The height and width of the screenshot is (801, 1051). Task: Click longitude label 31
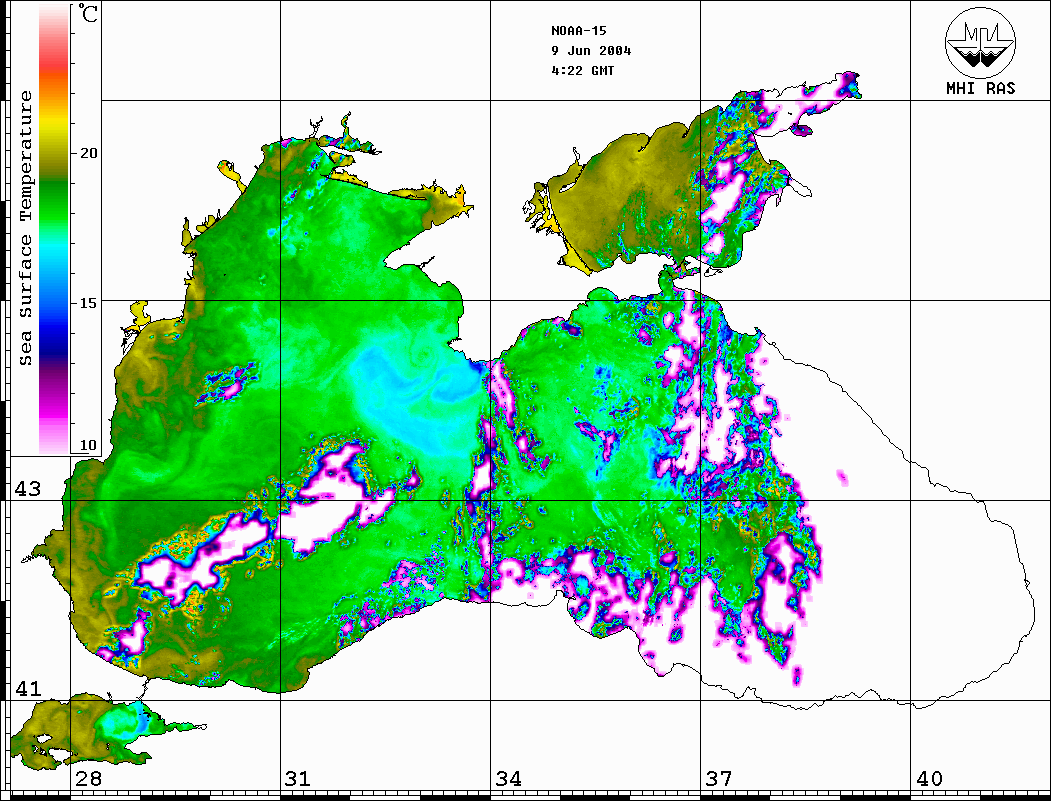[298, 779]
